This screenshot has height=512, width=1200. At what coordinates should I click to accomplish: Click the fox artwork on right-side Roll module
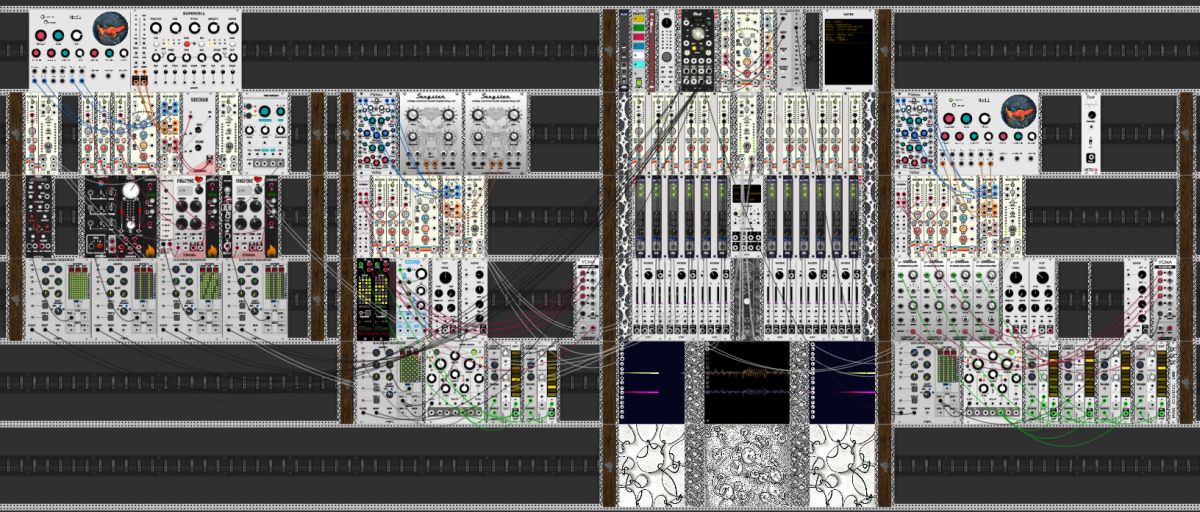click(1019, 111)
